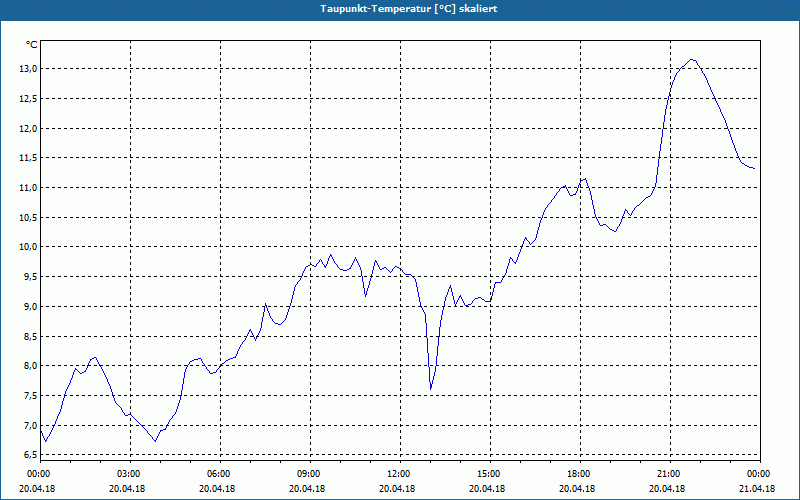Click the sharp curve dip after 12:00
The image size is (800, 500).
point(431,389)
